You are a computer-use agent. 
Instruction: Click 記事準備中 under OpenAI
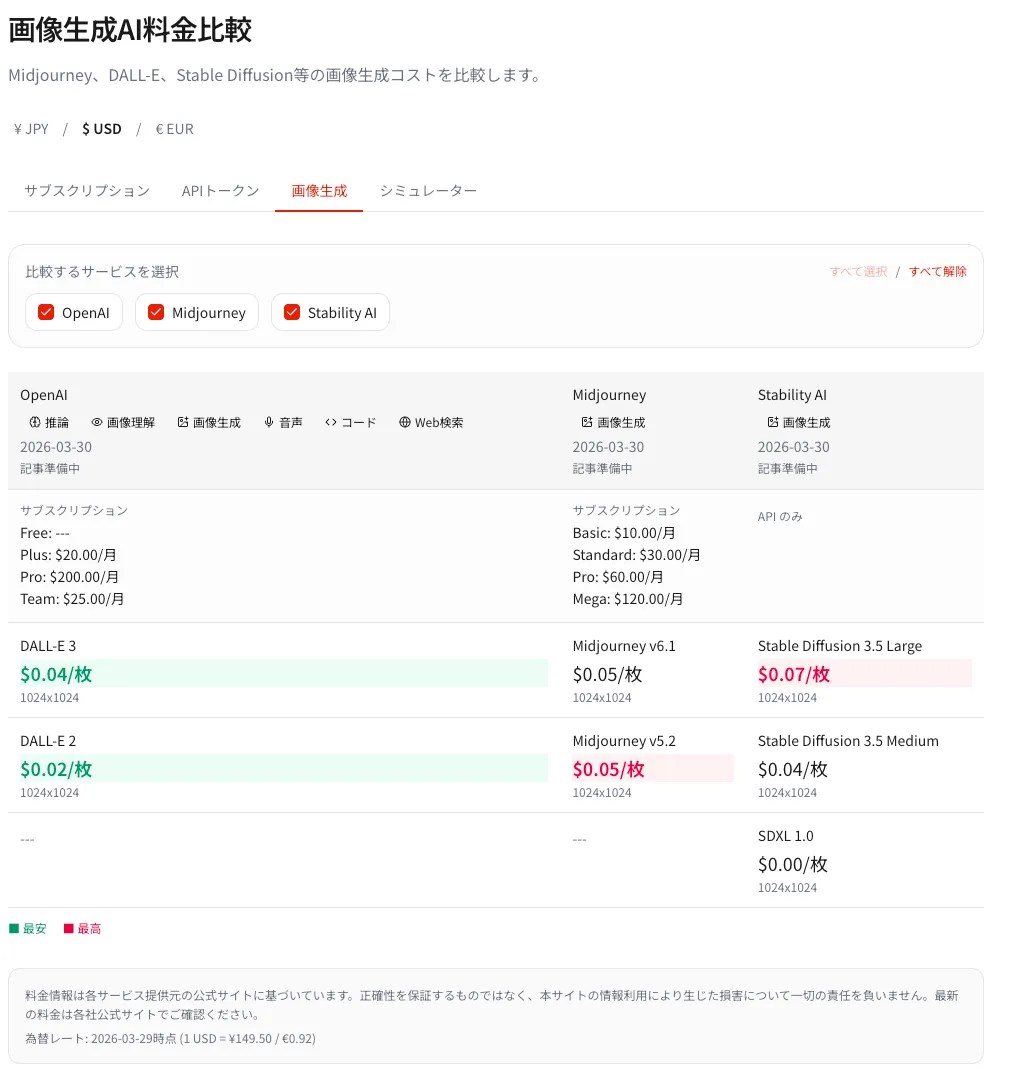pos(50,469)
